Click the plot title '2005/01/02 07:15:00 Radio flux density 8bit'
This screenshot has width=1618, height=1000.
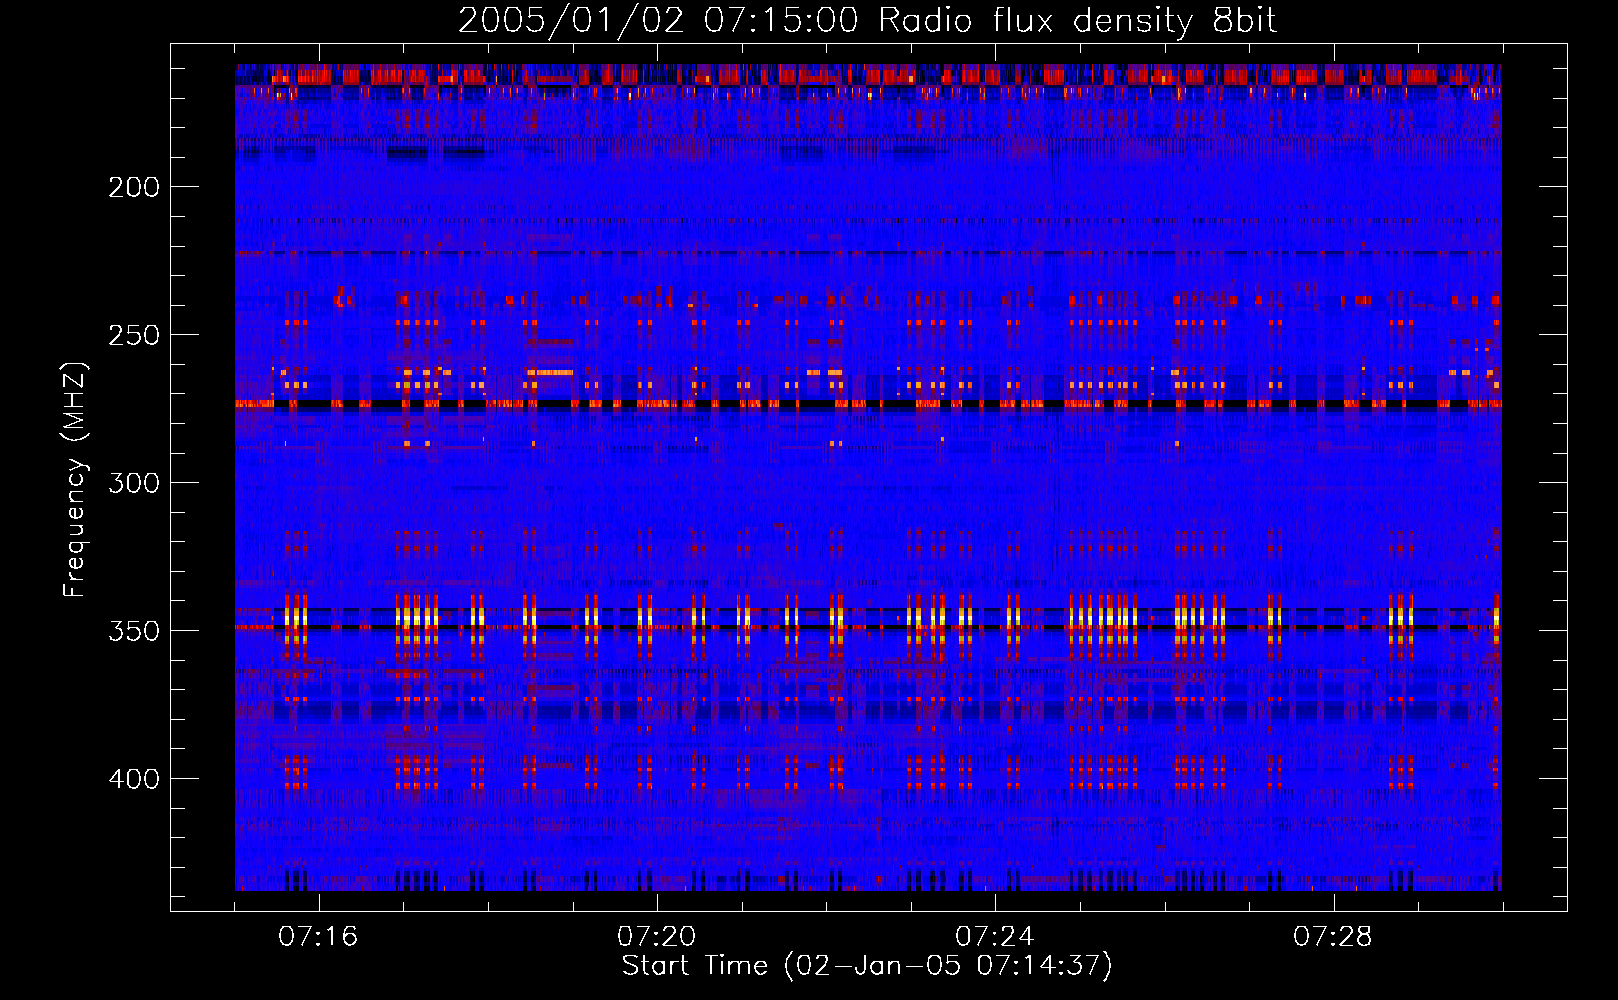[x=867, y=21]
